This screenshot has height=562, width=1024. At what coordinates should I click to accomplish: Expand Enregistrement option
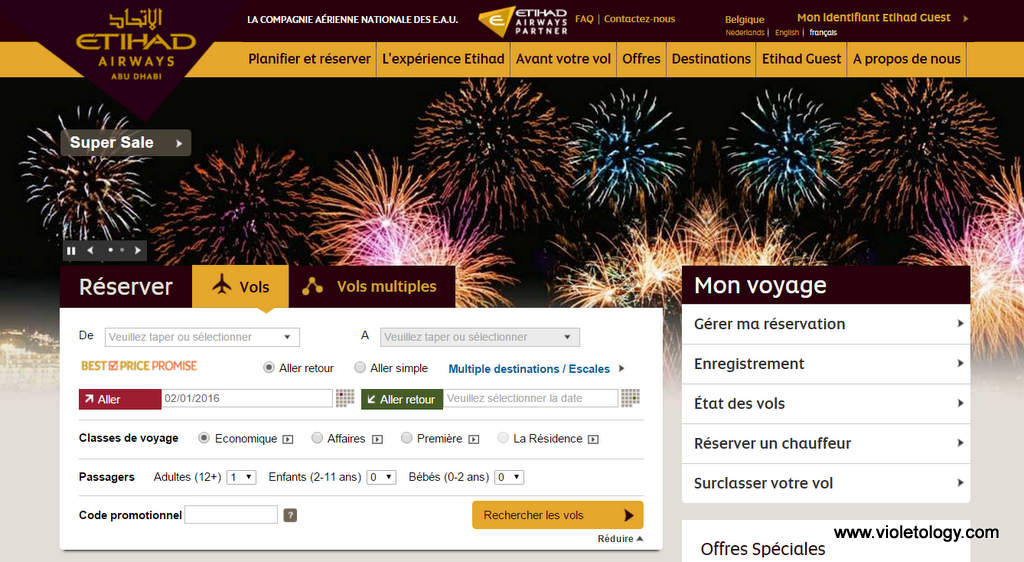click(x=826, y=364)
